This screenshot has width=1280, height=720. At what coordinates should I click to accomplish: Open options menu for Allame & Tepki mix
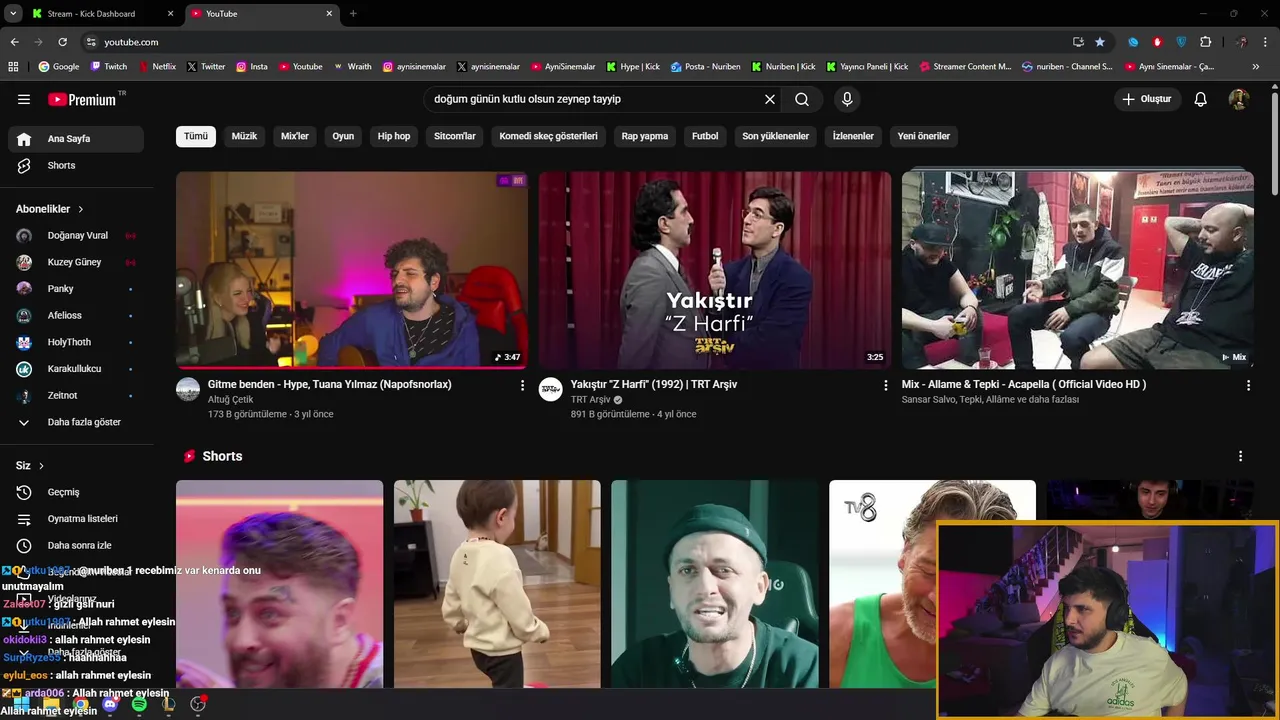(x=1248, y=385)
